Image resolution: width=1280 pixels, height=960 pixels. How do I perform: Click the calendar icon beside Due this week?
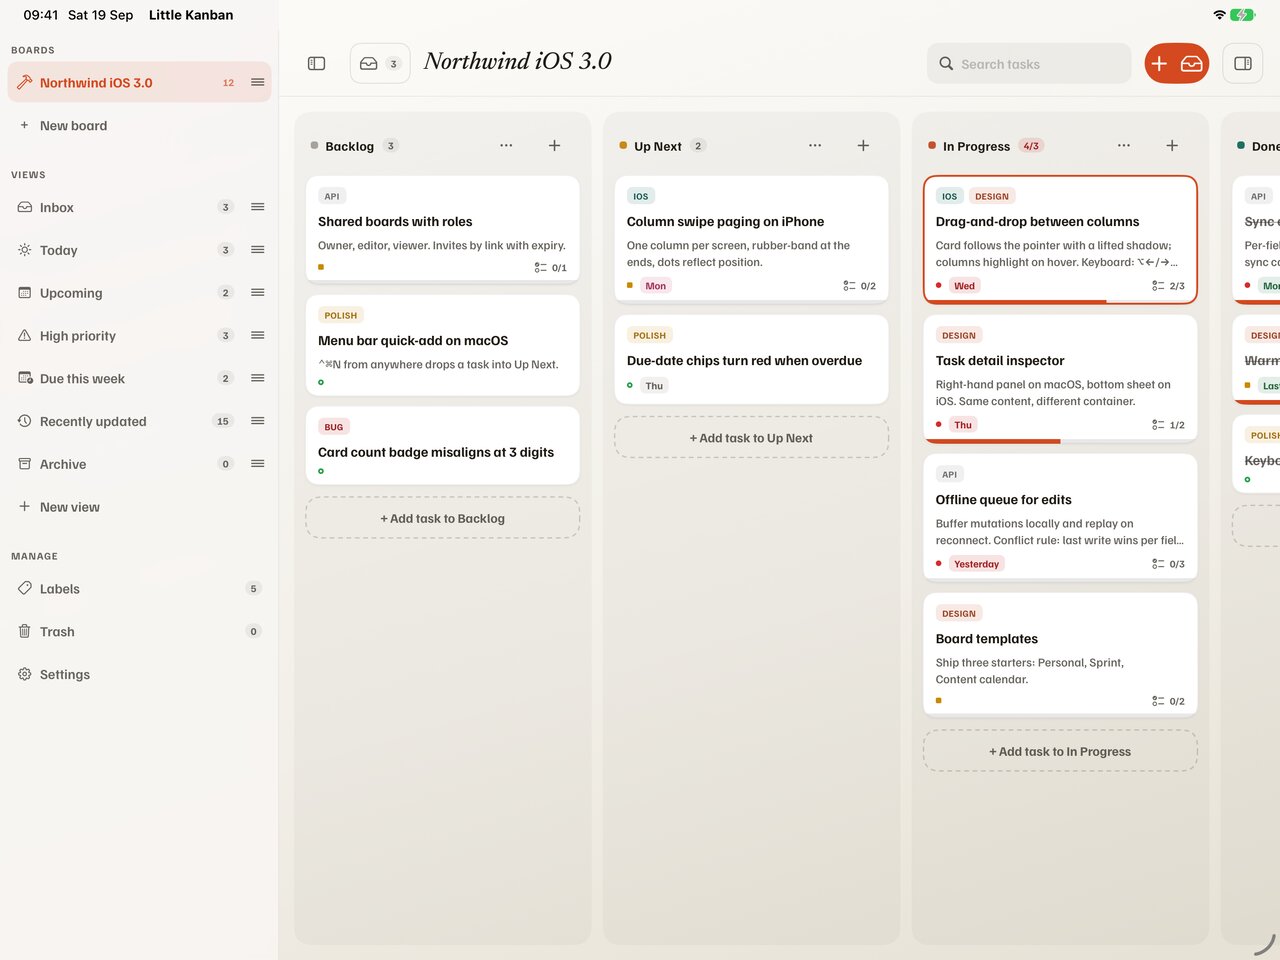(25, 378)
